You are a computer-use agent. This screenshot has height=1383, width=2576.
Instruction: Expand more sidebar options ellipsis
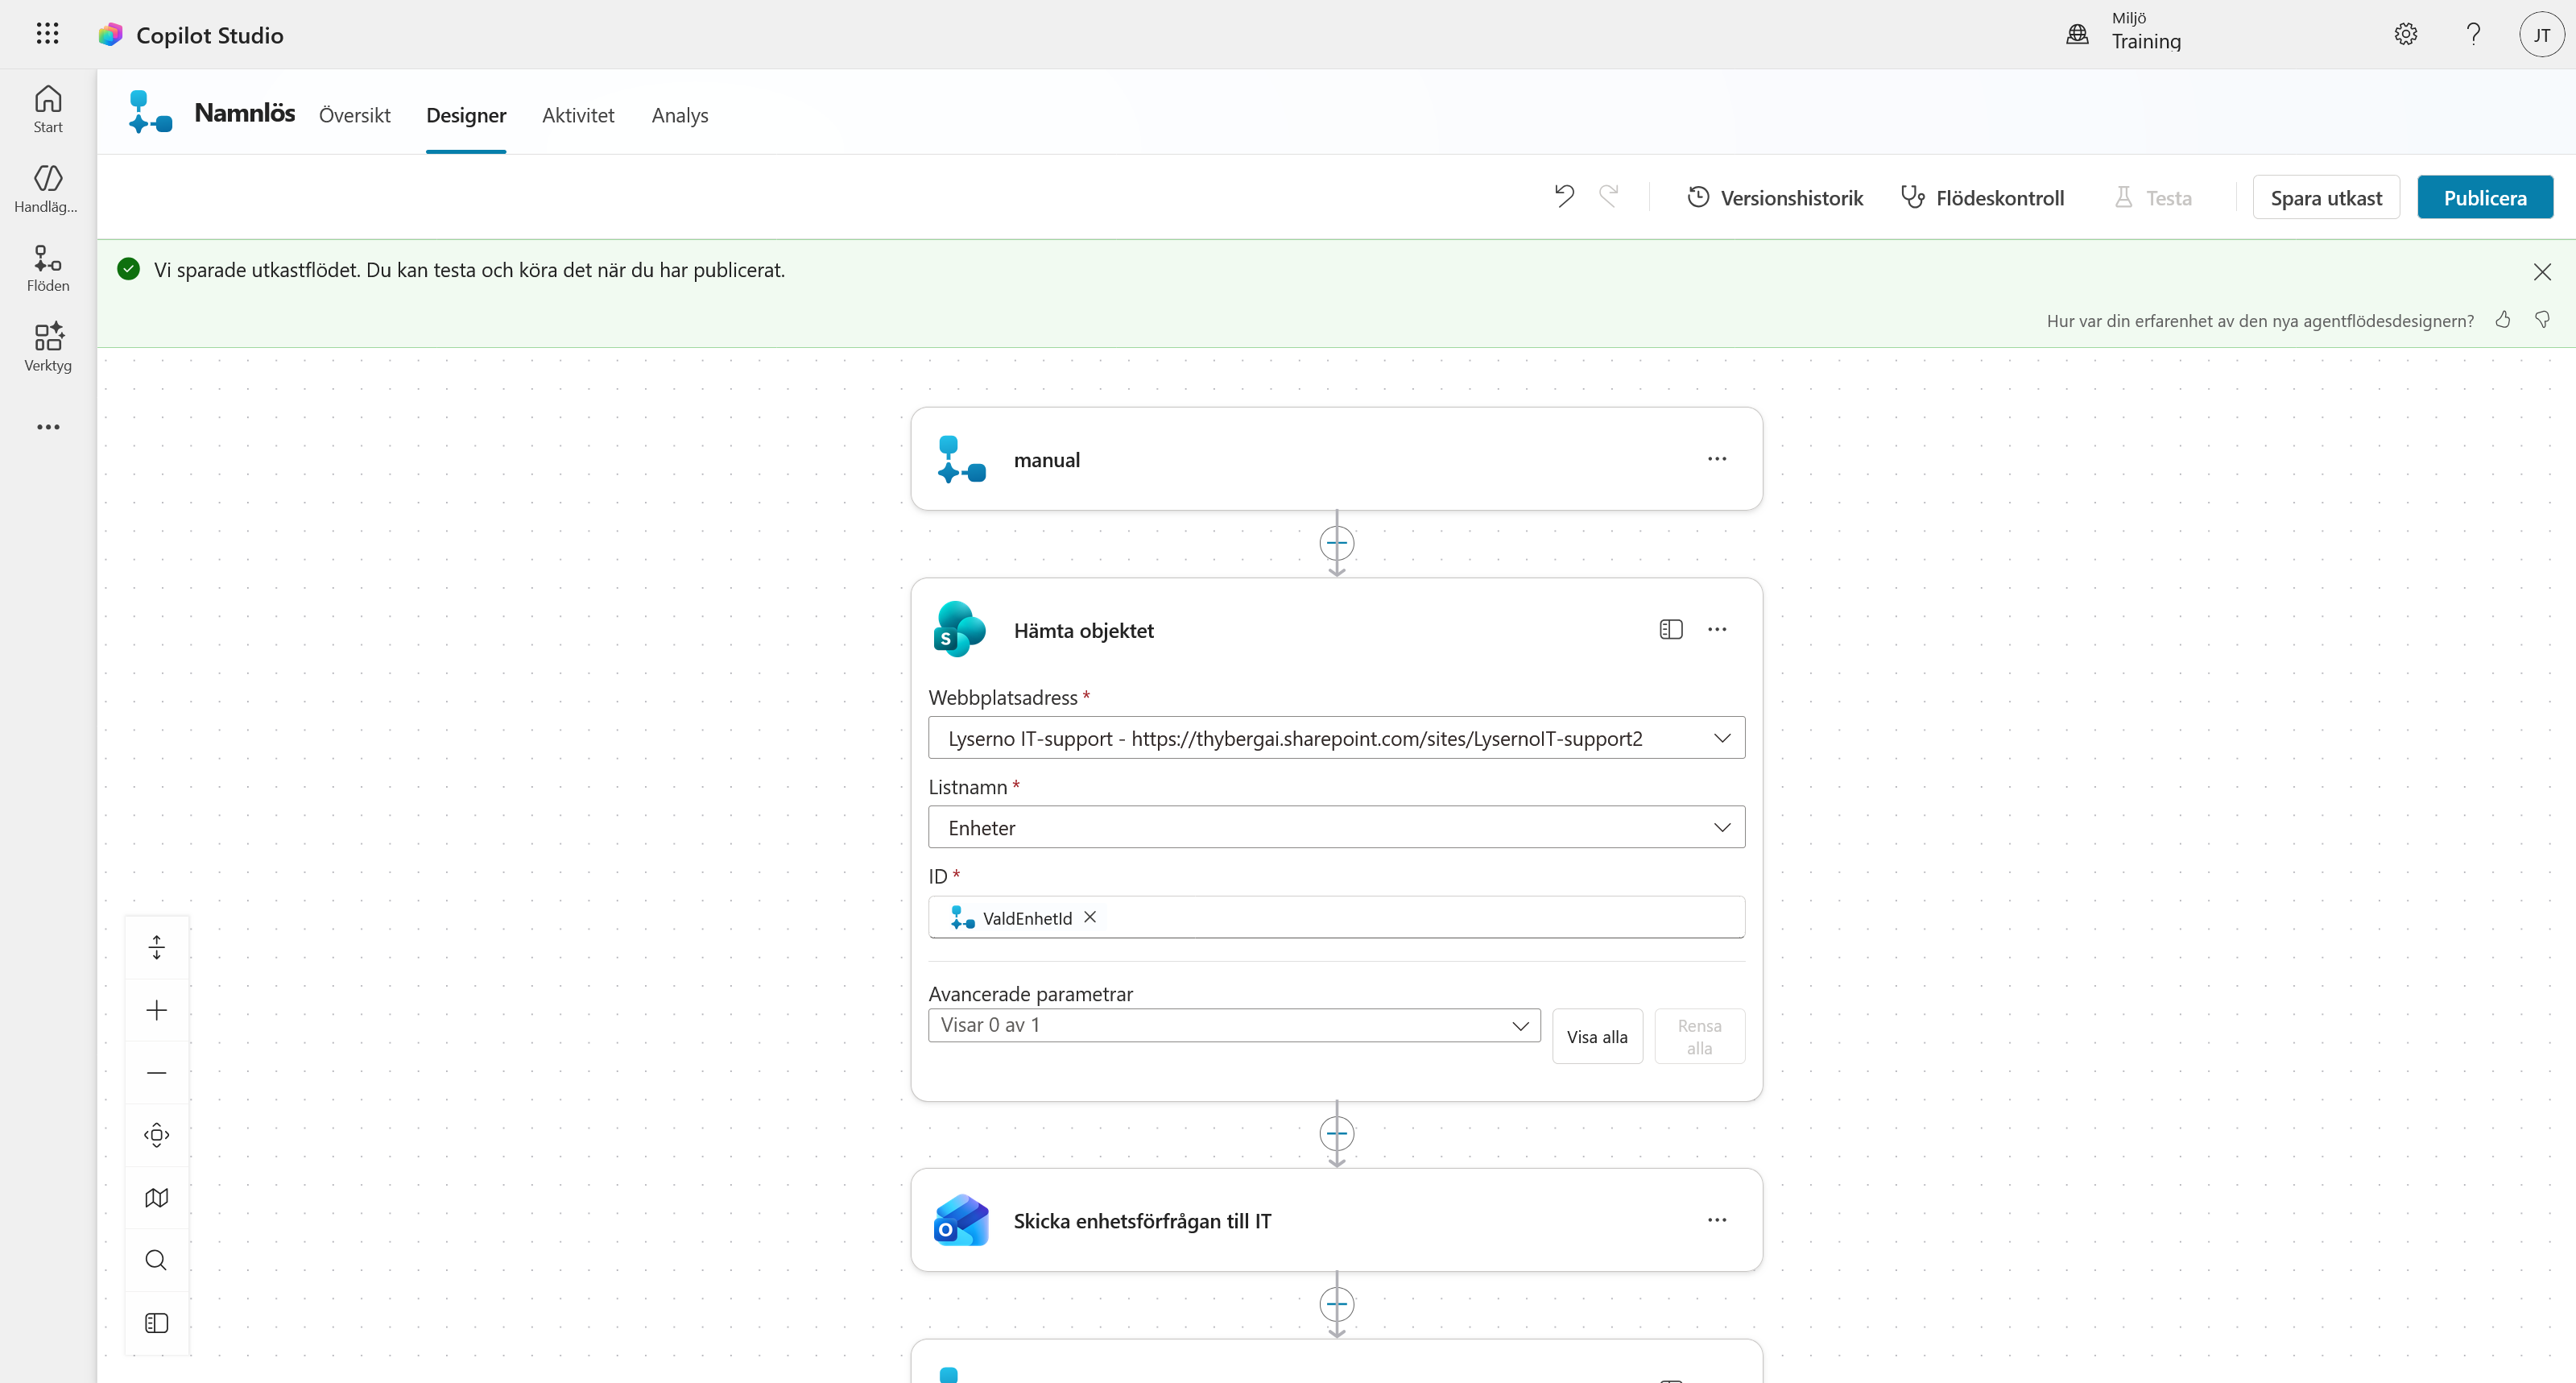click(x=48, y=427)
